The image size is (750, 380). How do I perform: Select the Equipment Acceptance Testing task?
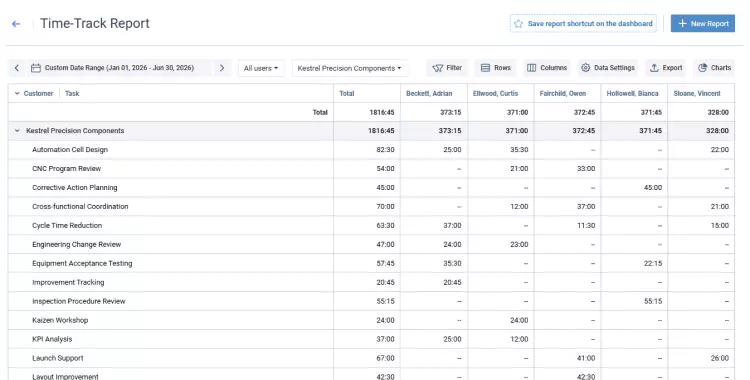(x=82, y=263)
